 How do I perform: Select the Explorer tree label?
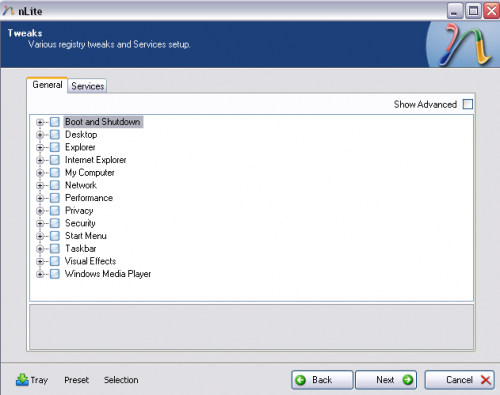pyautogui.click(x=80, y=147)
